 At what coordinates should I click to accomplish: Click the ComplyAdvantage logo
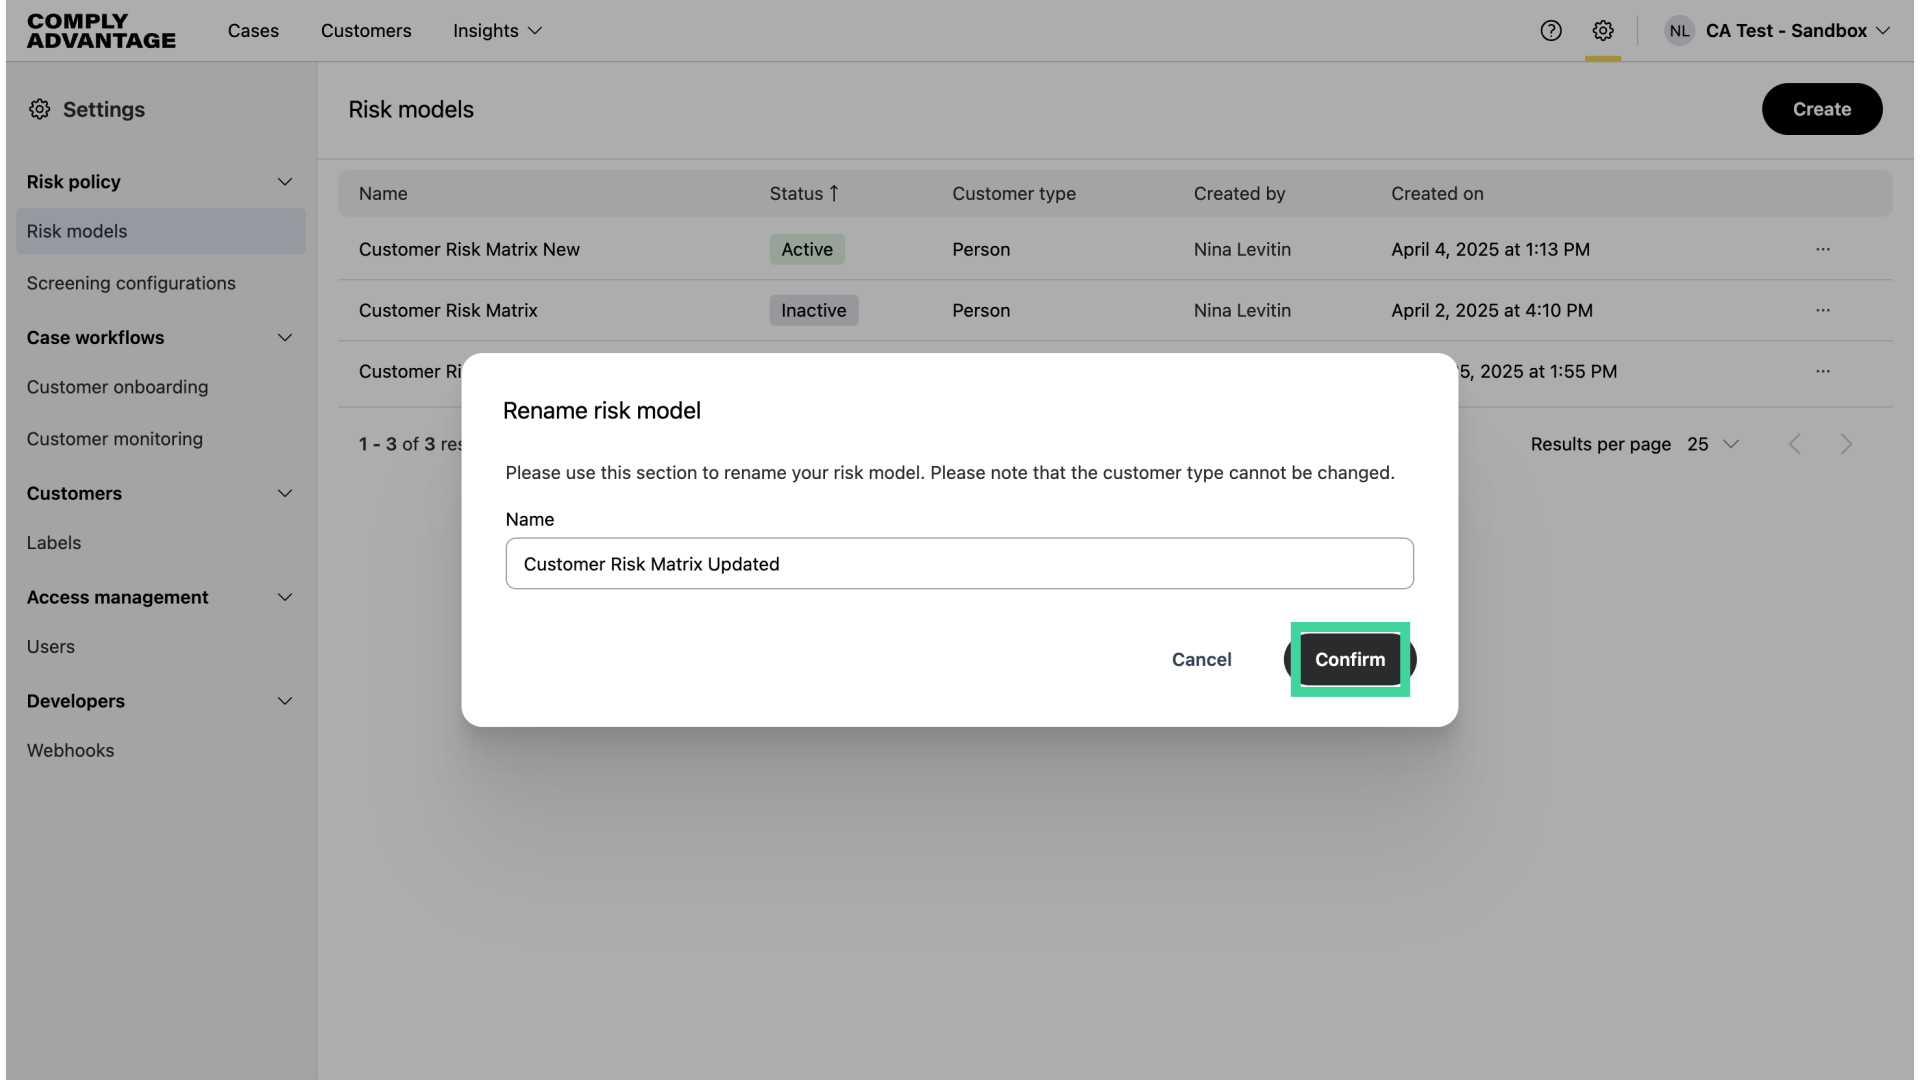click(x=100, y=31)
